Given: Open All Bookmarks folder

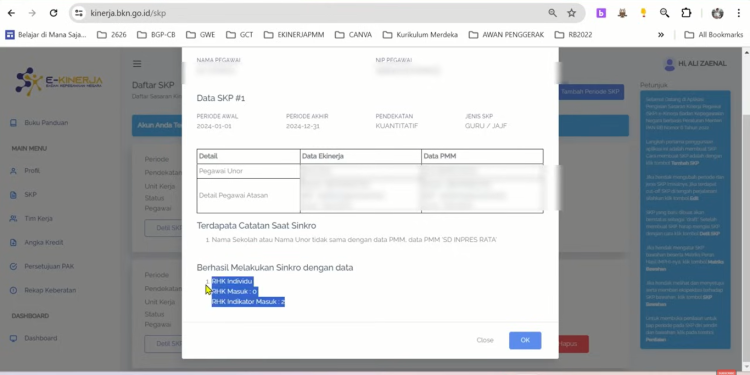Looking at the screenshot, I should (x=714, y=34).
